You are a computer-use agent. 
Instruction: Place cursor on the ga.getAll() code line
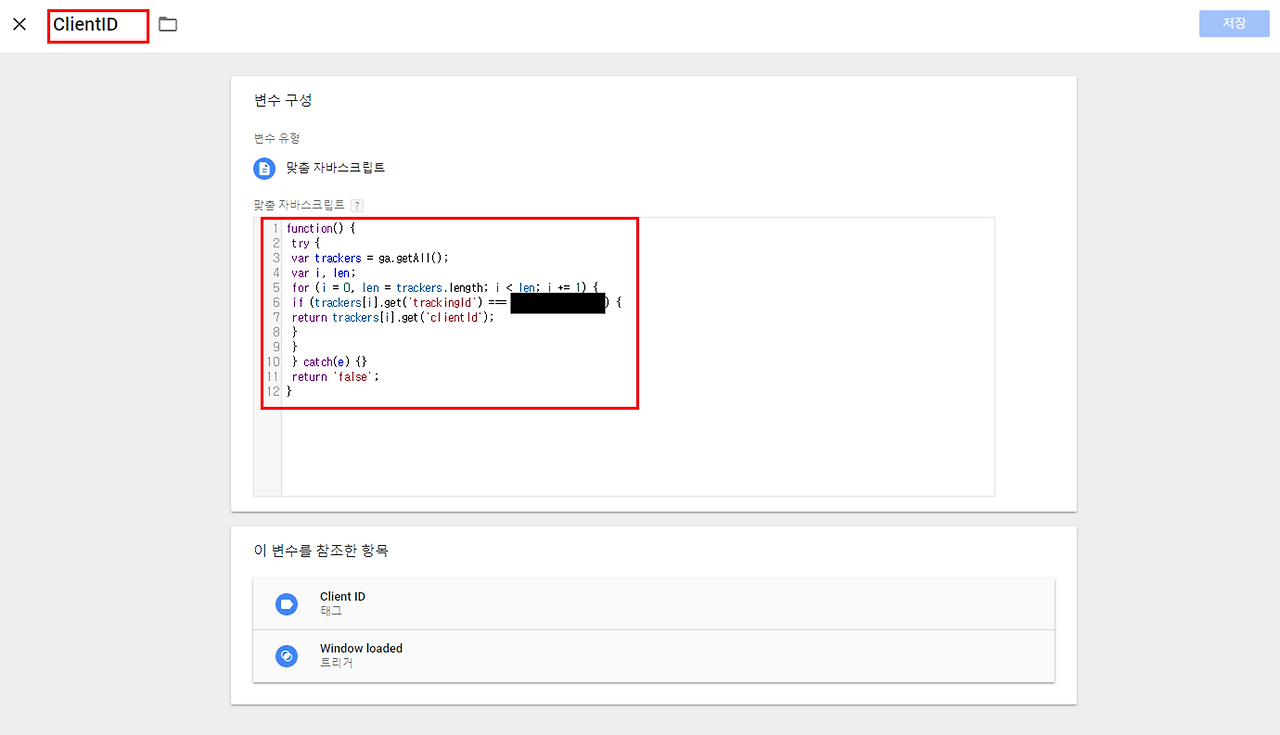(370, 258)
